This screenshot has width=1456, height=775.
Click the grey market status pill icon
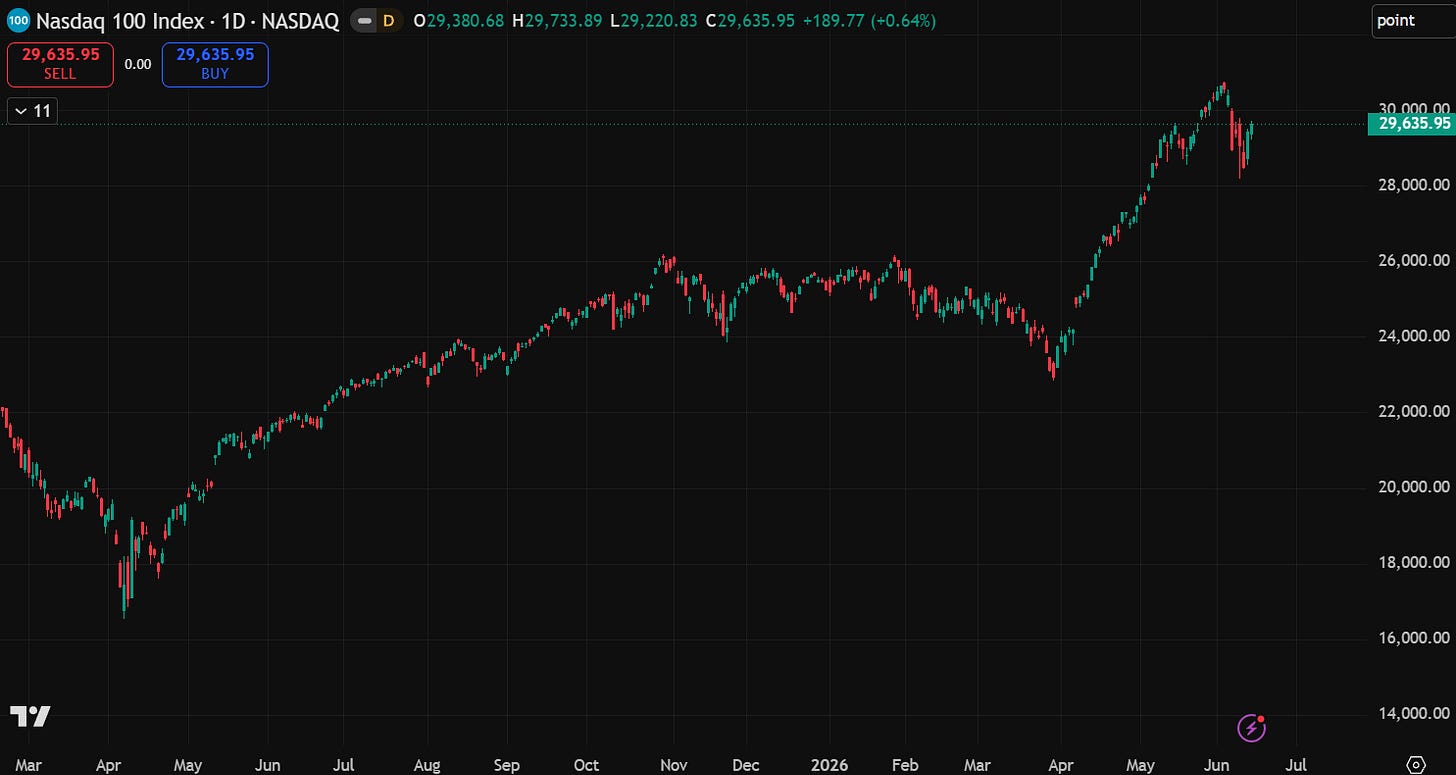click(x=365, y=20)
